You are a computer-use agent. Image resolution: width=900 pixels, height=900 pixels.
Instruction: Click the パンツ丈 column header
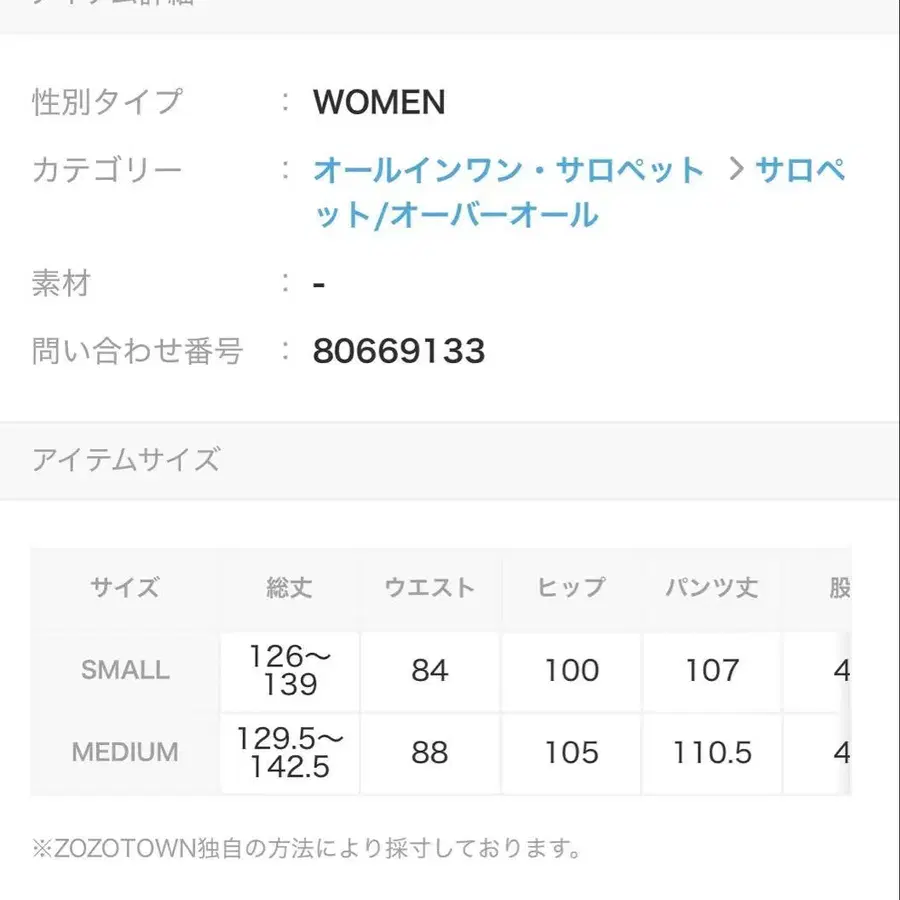coord(712,588)
